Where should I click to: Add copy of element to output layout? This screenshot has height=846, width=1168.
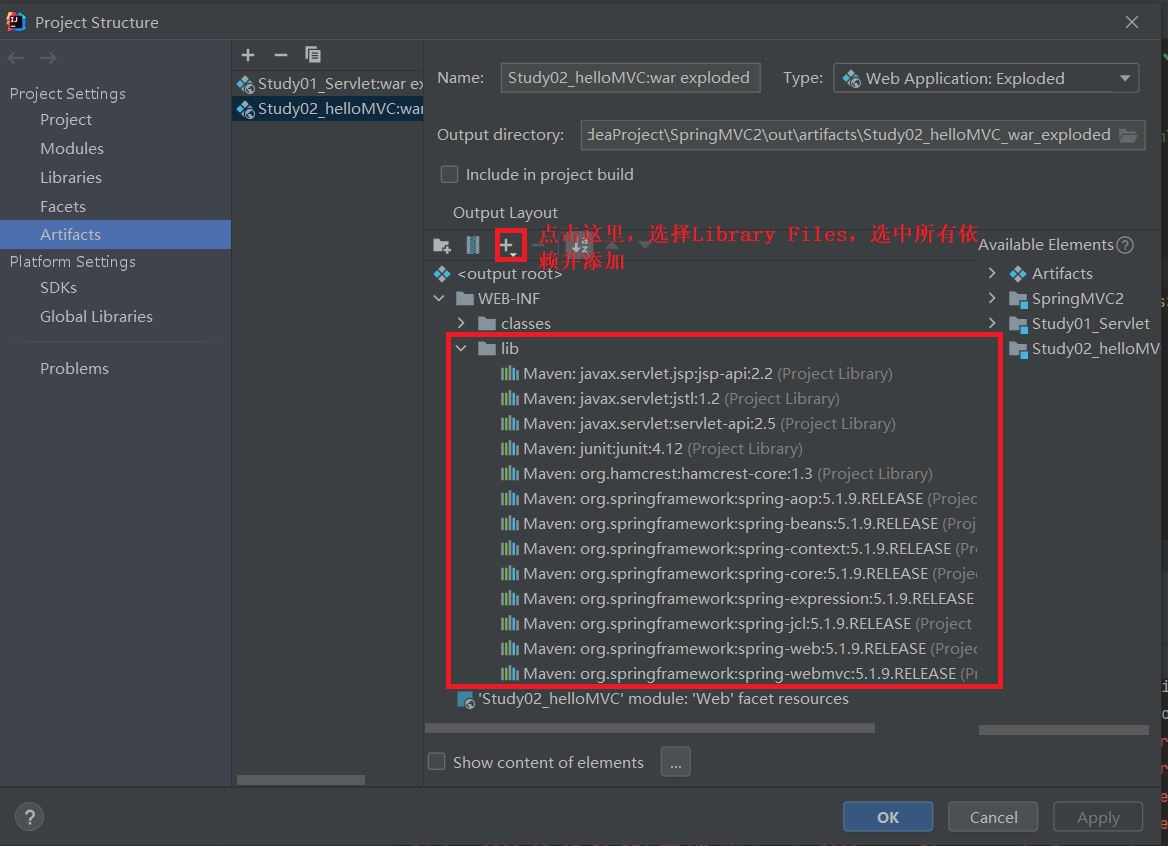pos(508,245)
